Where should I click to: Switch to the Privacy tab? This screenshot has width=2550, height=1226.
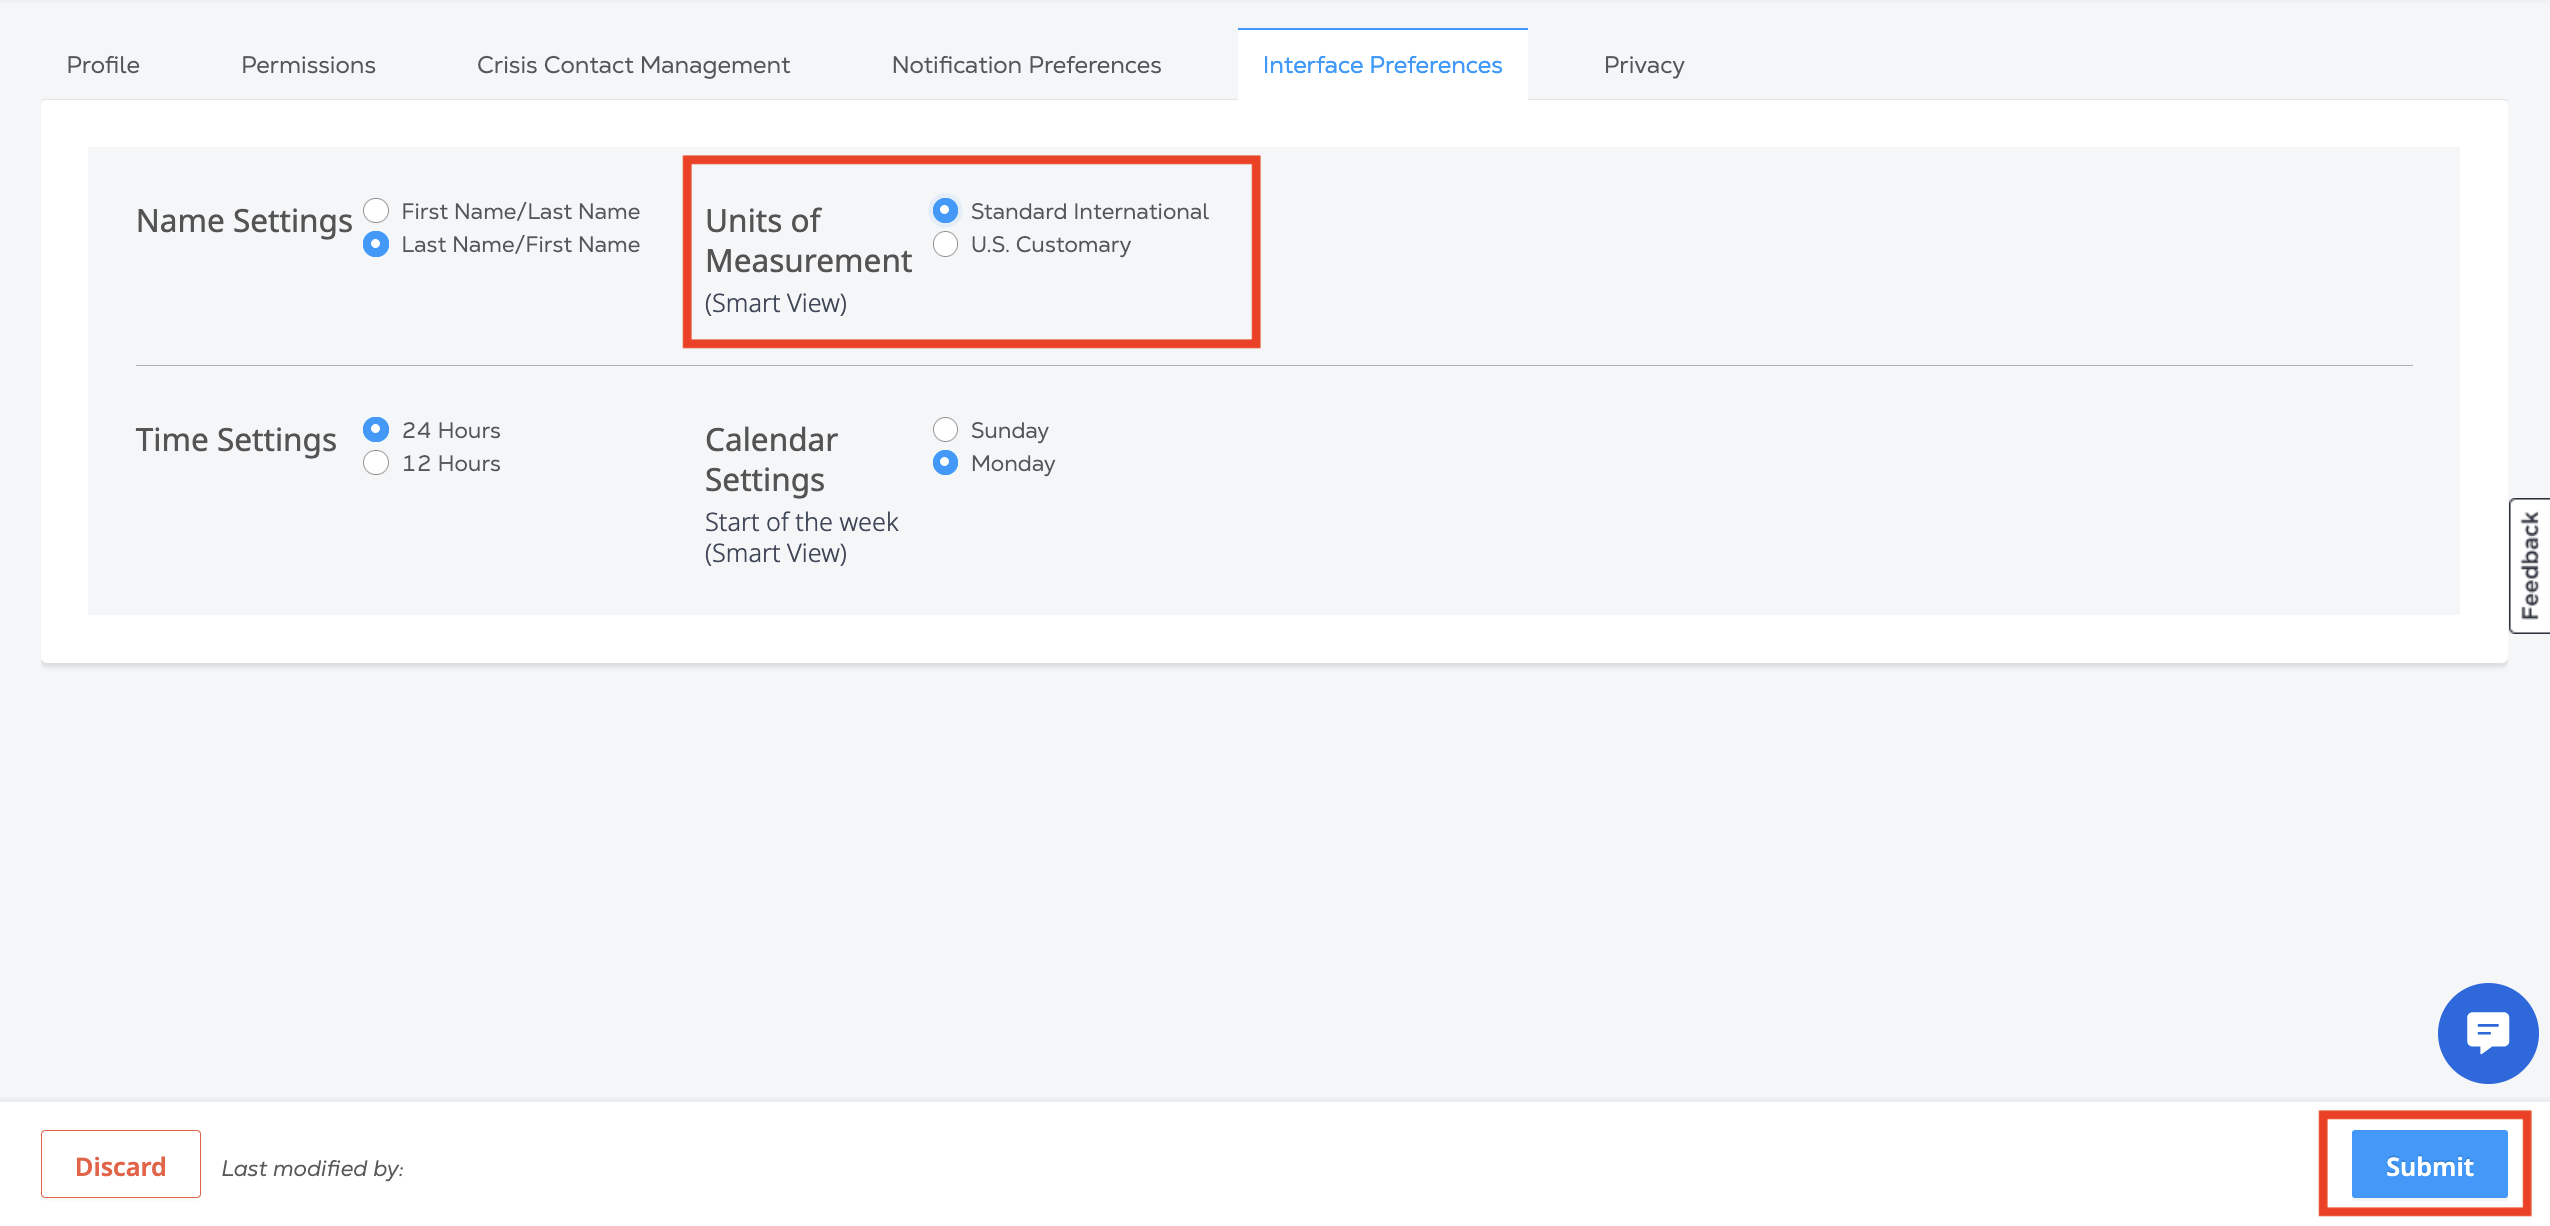pyautogui.click(x=1644, y=65)
